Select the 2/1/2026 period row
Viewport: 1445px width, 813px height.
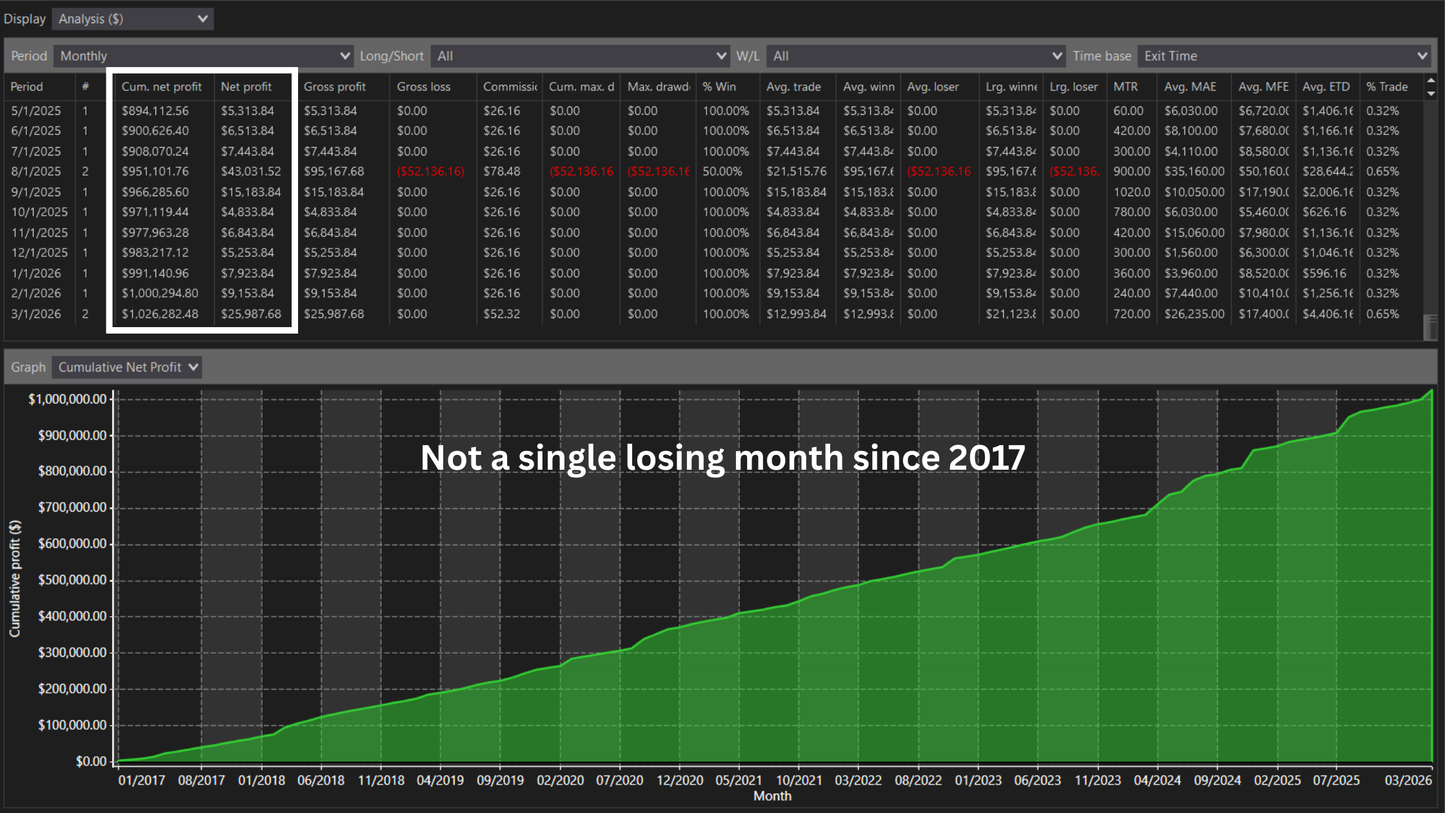714,294
